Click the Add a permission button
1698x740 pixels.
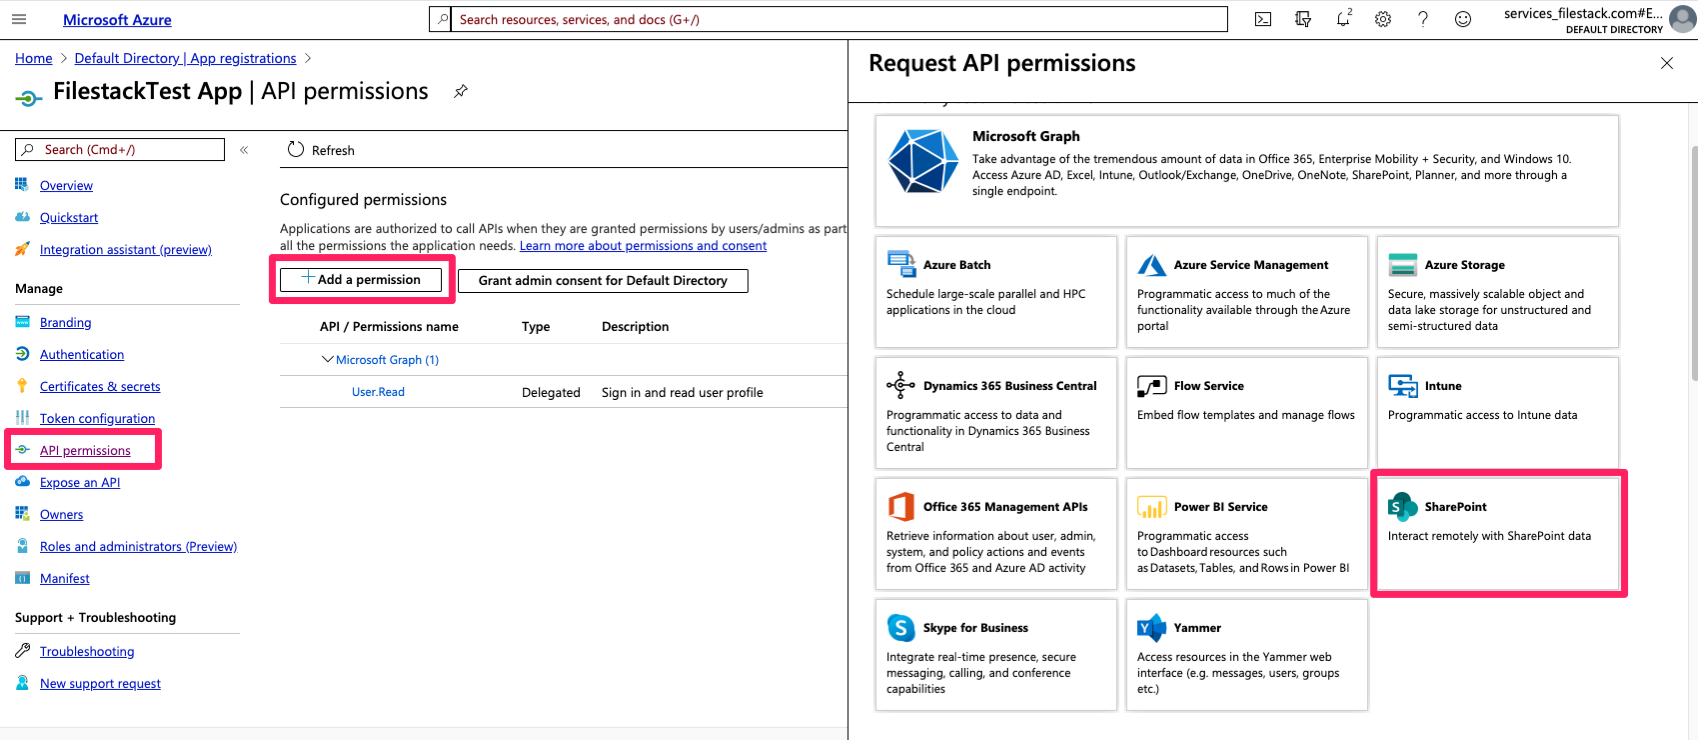pyautogui.click(x=361, y=280)
